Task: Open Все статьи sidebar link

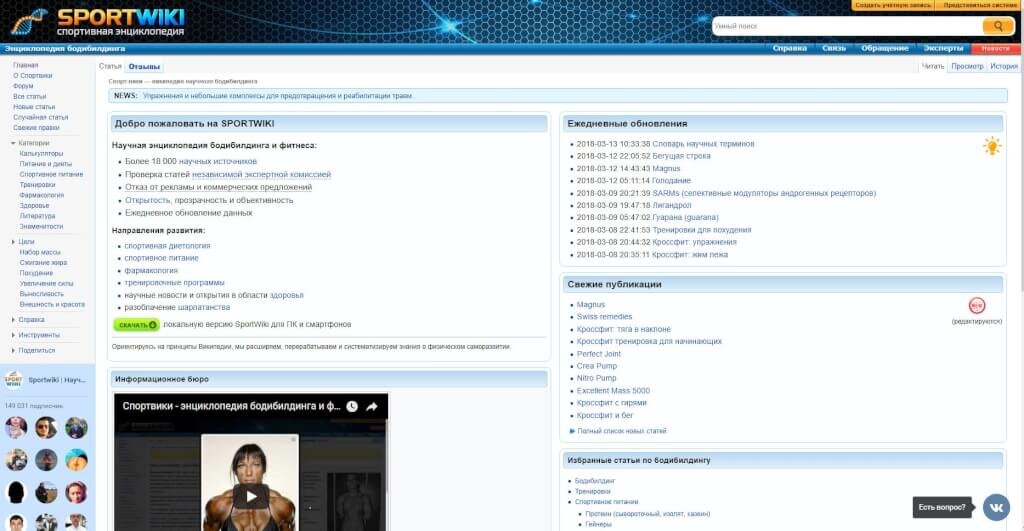Action: click(29, 97)
